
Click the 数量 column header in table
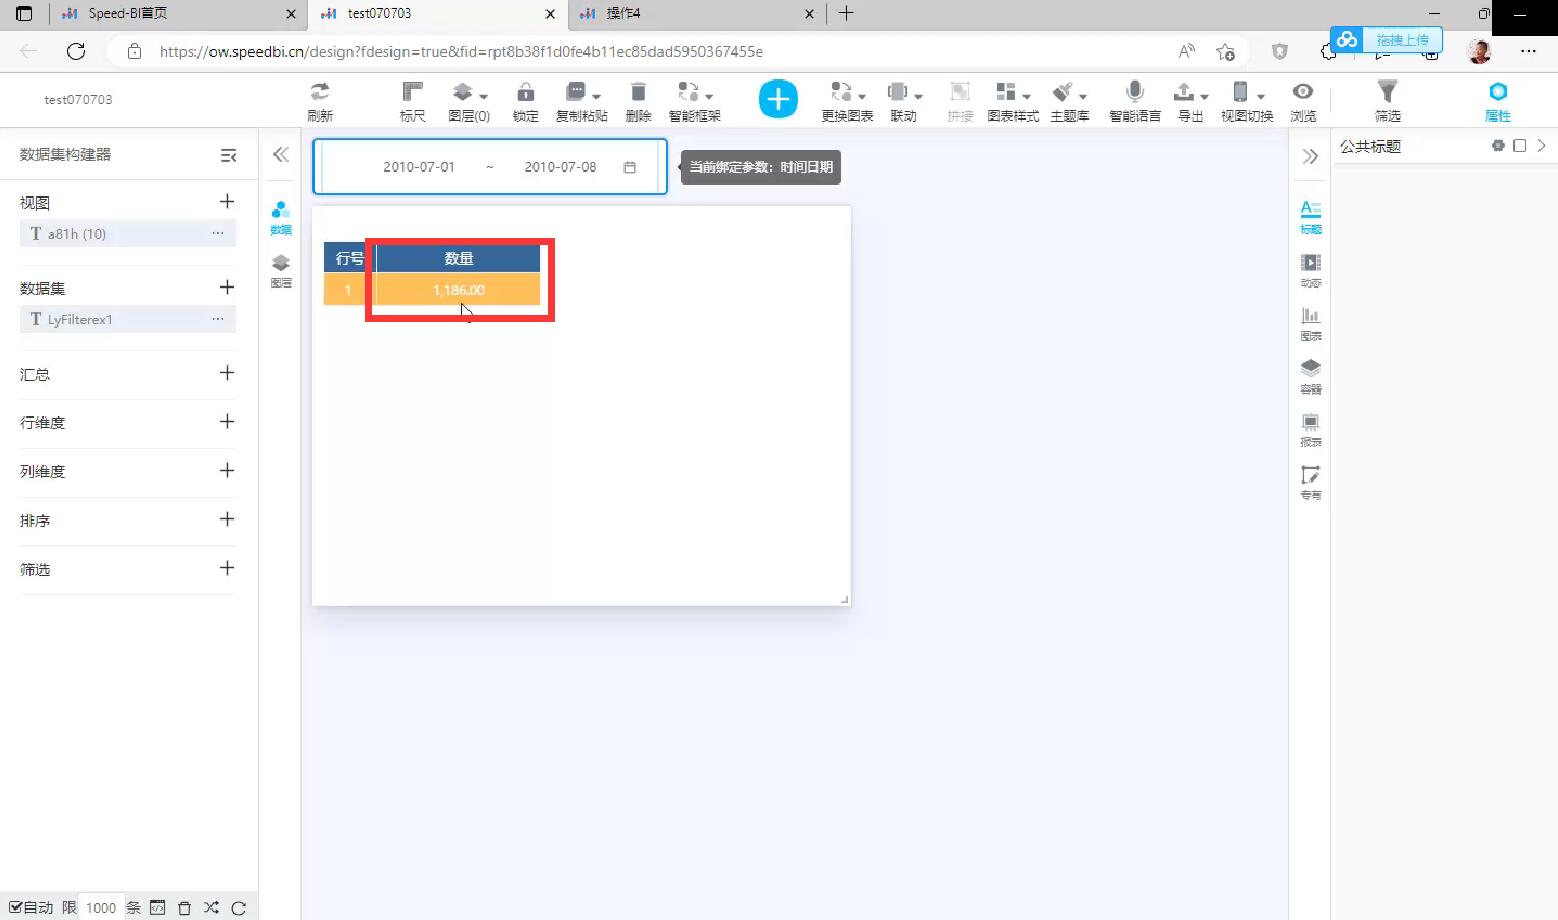click(458, 258)
